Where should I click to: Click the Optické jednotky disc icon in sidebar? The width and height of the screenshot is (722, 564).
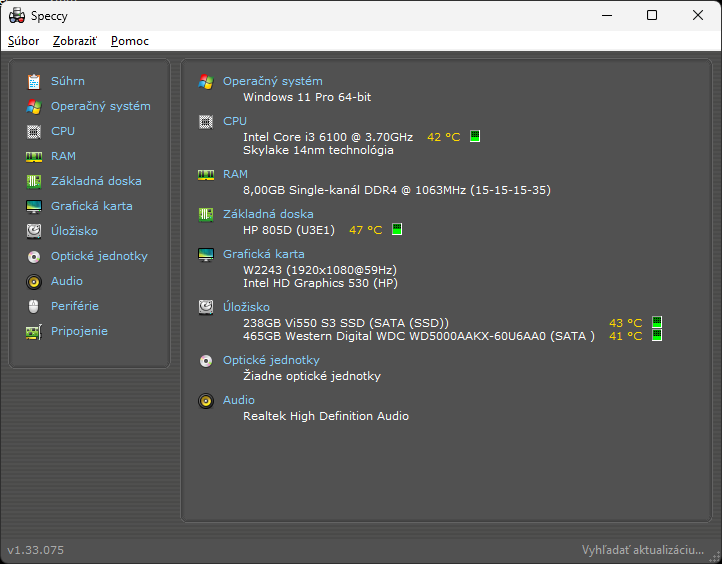[x=34, y=256]
